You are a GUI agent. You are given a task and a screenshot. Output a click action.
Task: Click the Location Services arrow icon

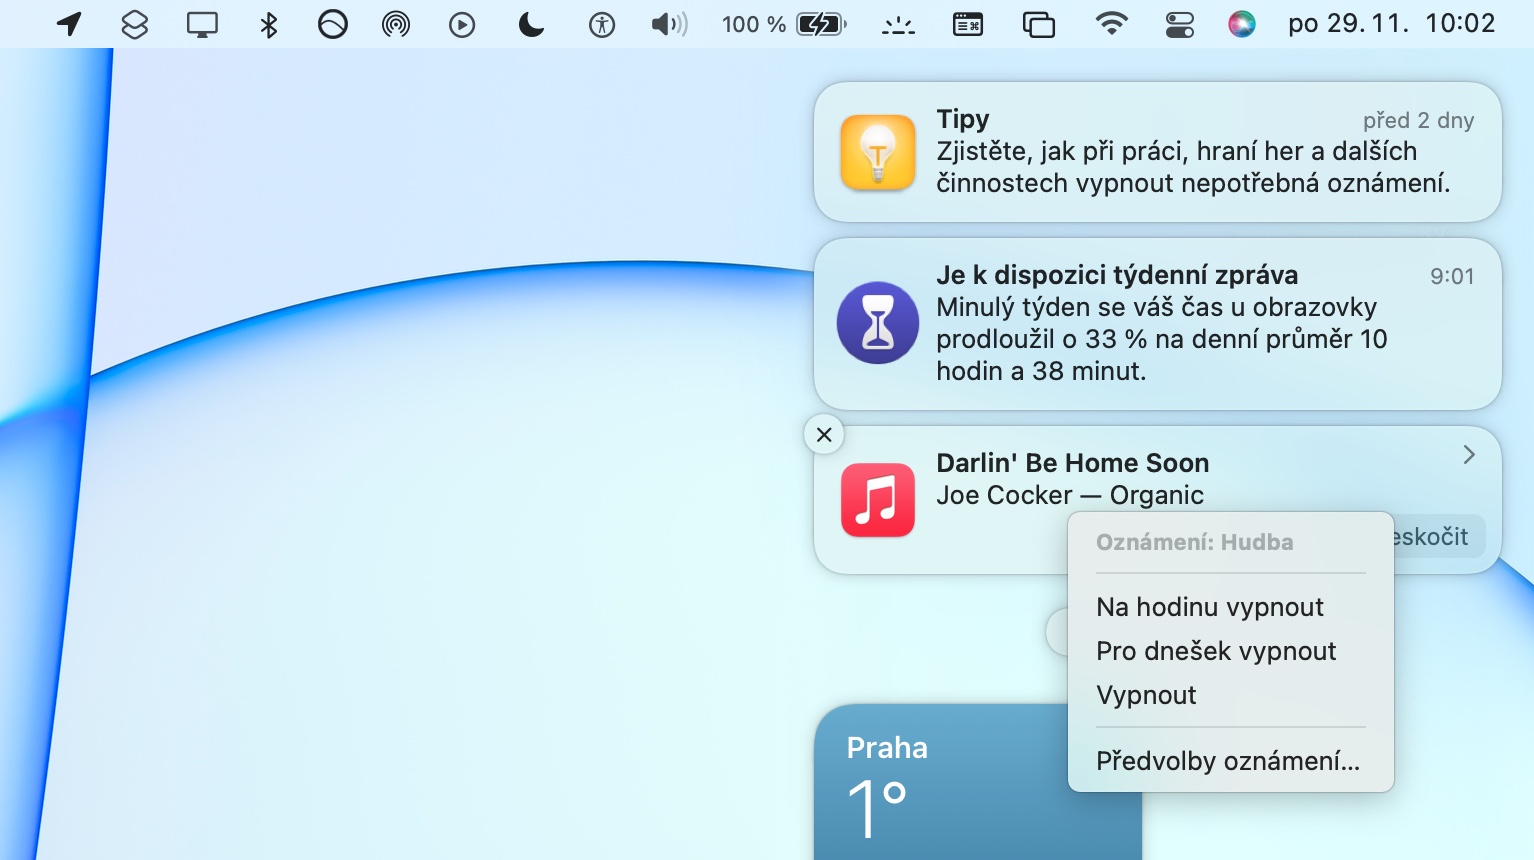[x=69, y=24]
